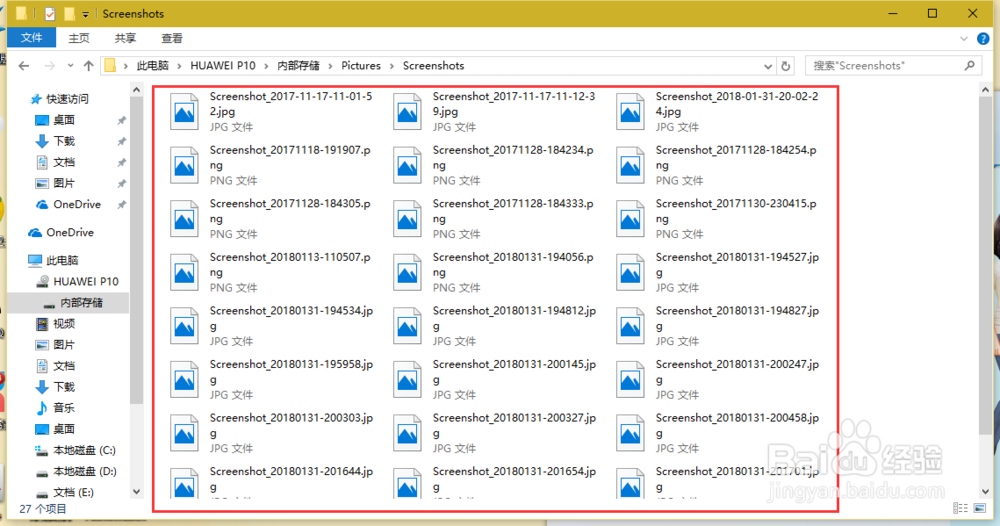Viewport: 1000px width, 526px height.
Task: Refresh the Screenshots folder view
Action: pos(786,66)
